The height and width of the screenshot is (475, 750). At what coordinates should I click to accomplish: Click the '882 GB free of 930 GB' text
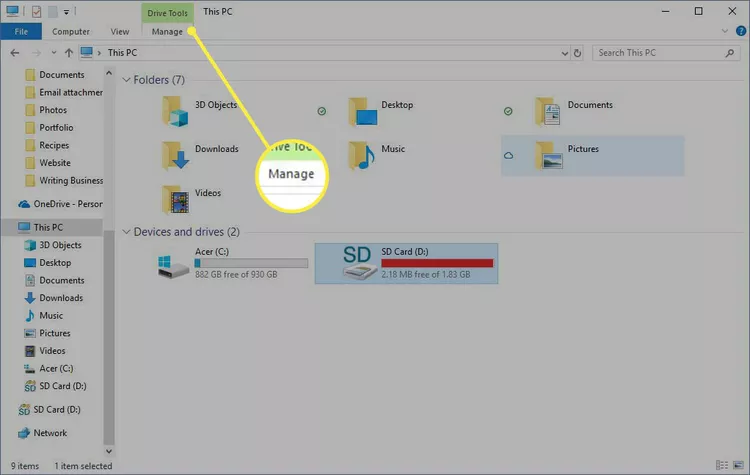pos(236,275)
